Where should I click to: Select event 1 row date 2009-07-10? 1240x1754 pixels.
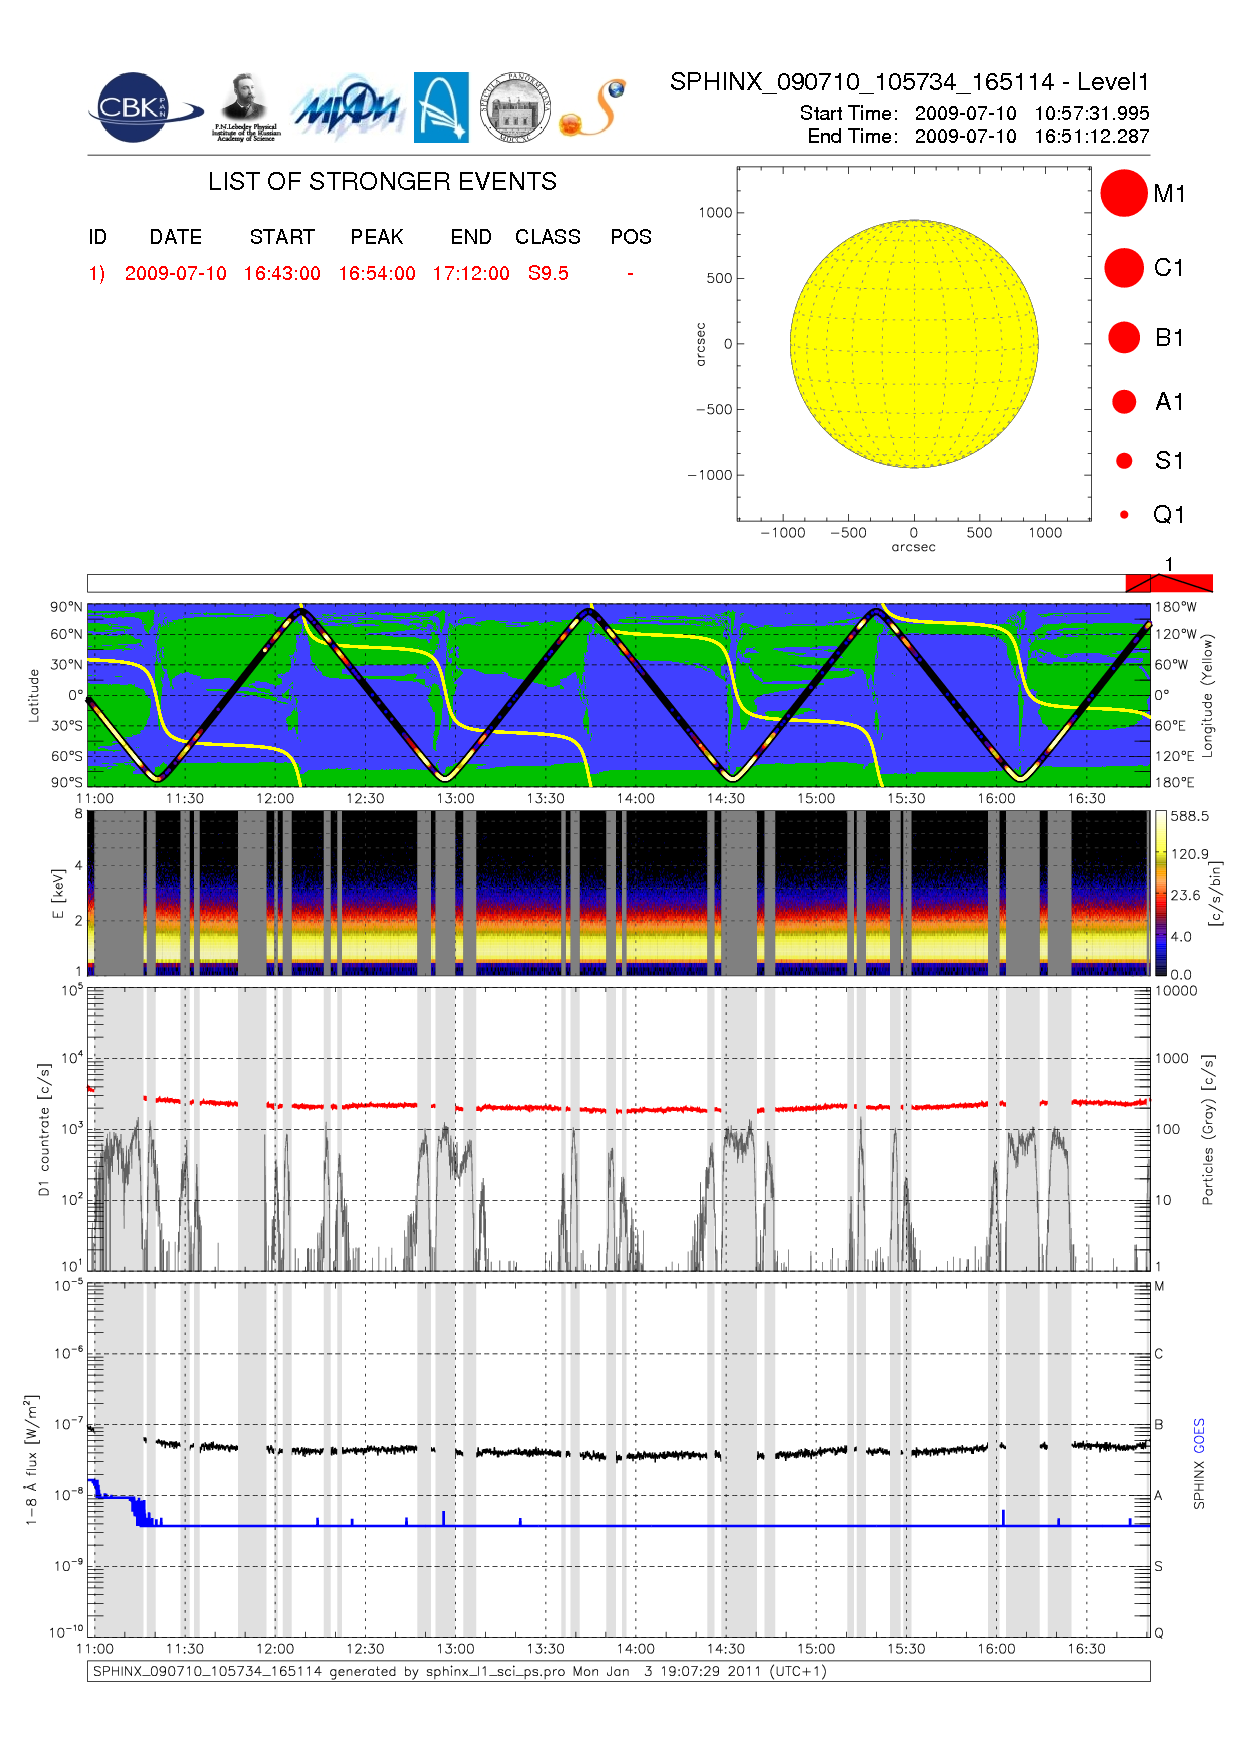(x=176, y=274)
